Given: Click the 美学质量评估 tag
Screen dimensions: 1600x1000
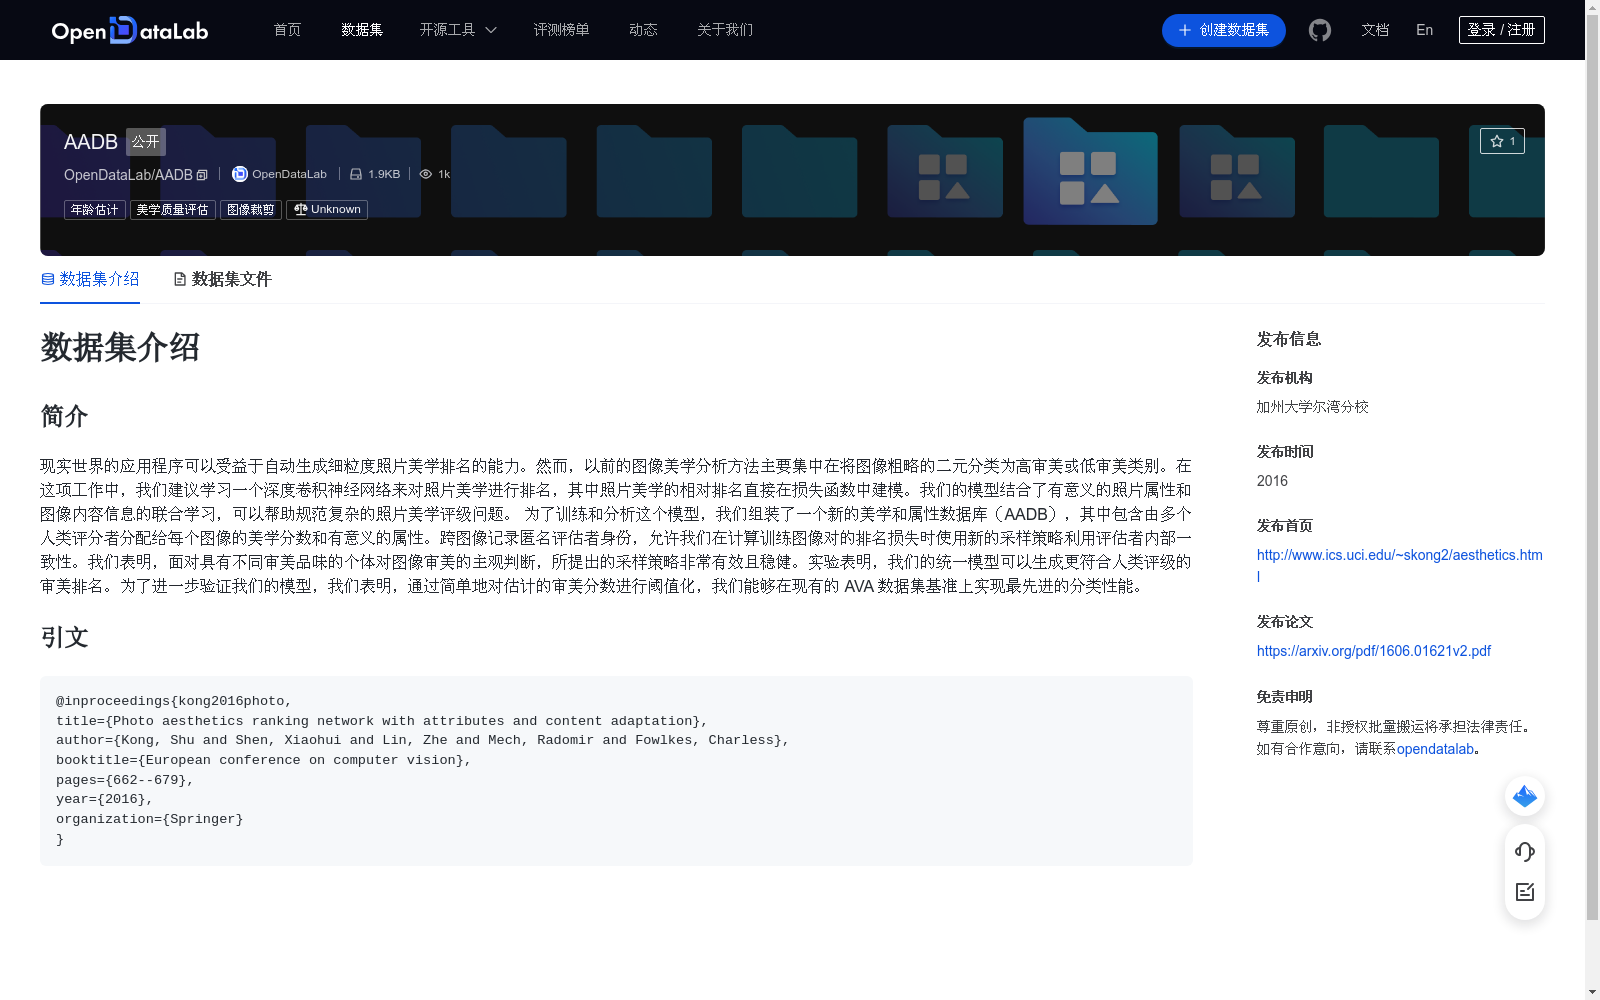Looking at the screenshot, I should click(172, 210).
